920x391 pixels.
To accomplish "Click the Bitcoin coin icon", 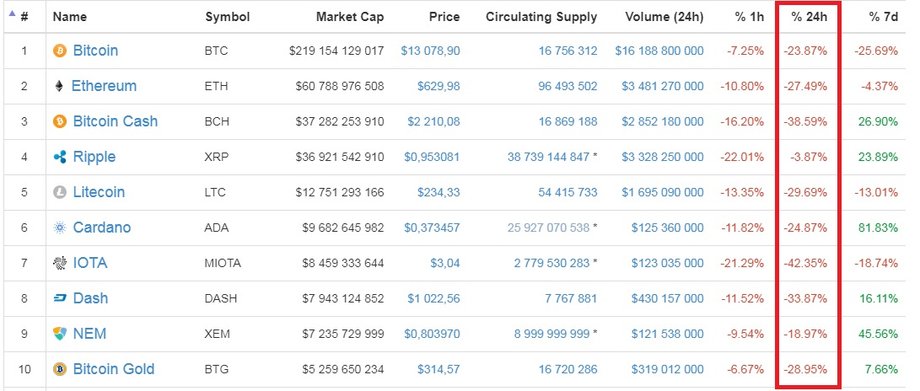I will 60,51.
